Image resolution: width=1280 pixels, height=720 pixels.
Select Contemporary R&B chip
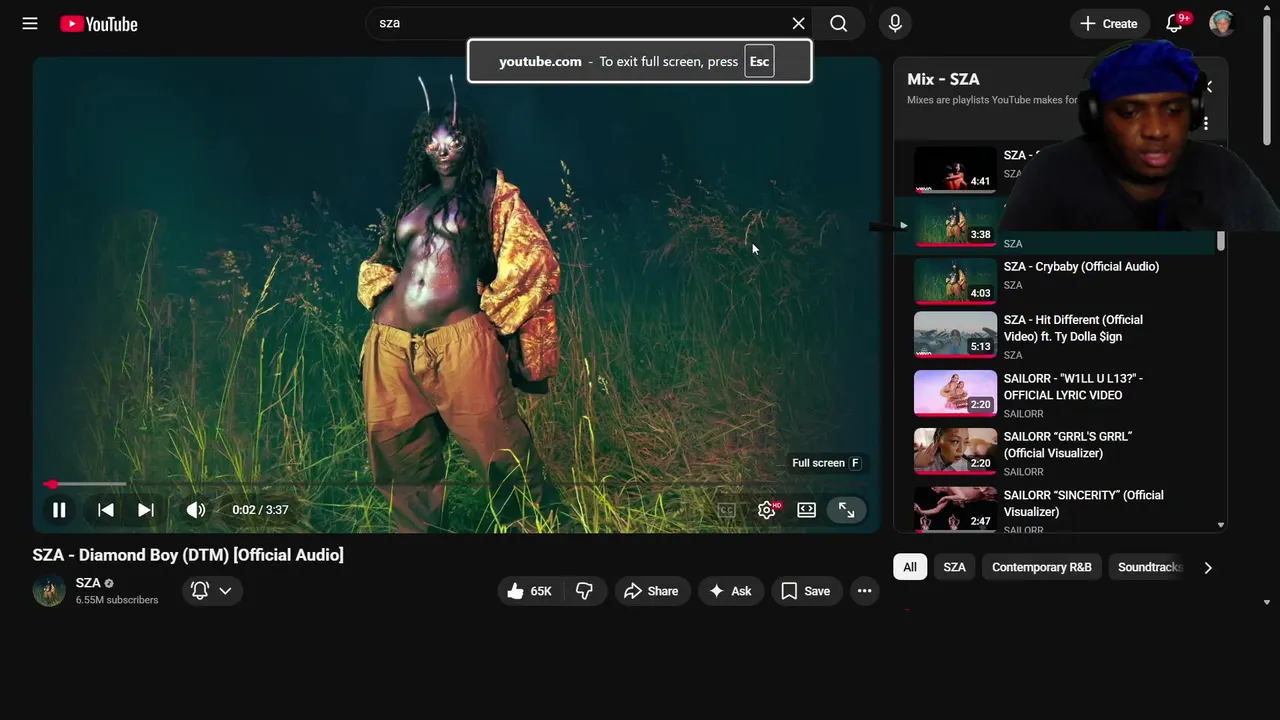pyautogui.click(x=1042, y=567)
